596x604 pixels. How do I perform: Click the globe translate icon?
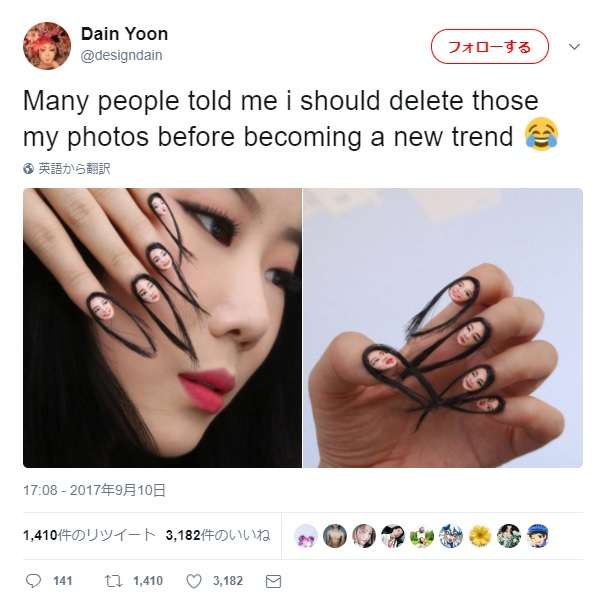(29, 168)
